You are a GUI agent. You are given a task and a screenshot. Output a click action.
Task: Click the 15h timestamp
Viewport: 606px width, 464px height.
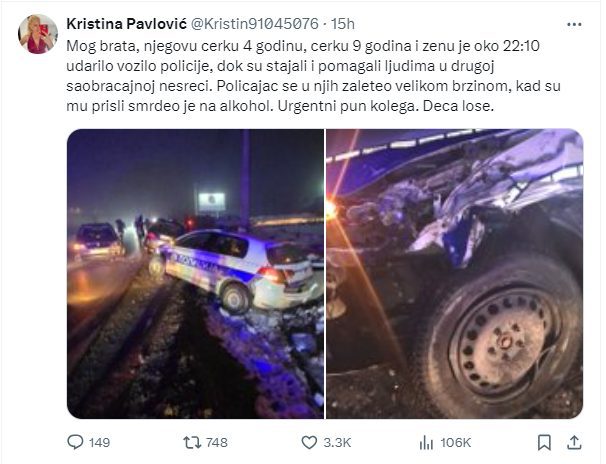pos(343,24)
